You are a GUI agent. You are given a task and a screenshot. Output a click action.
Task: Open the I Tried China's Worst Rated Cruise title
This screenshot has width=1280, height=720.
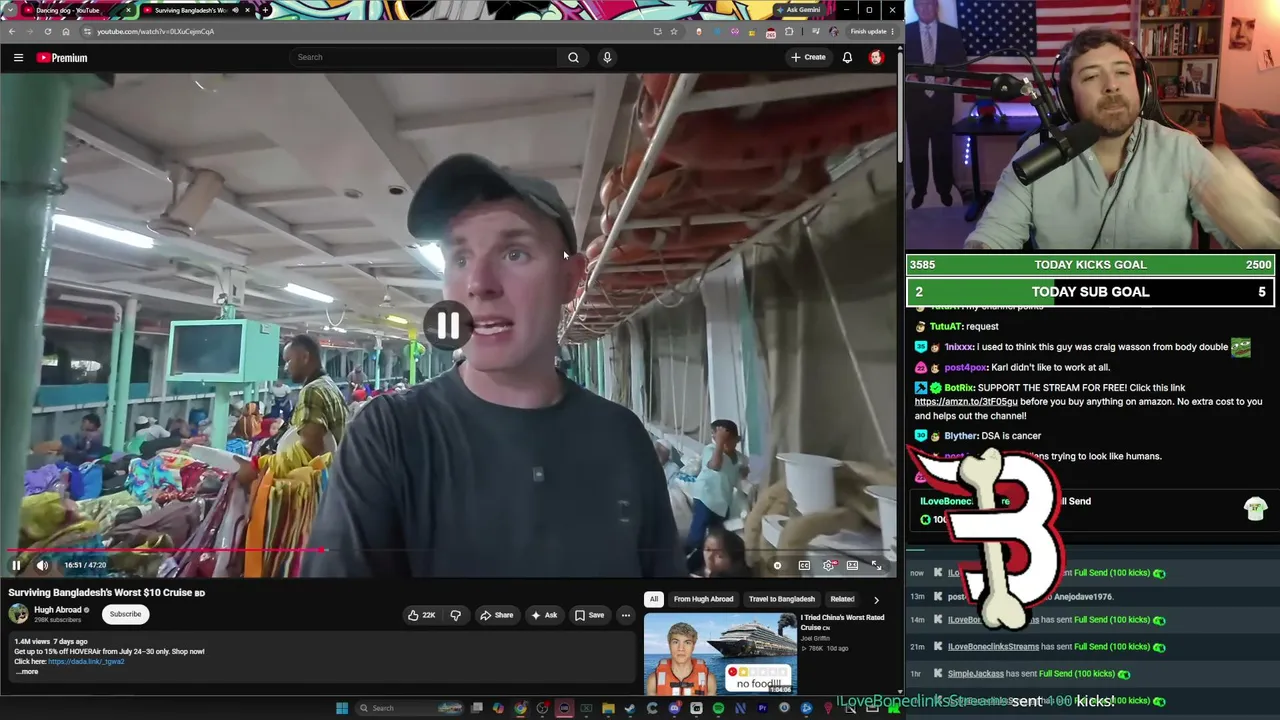coord(843,622)
